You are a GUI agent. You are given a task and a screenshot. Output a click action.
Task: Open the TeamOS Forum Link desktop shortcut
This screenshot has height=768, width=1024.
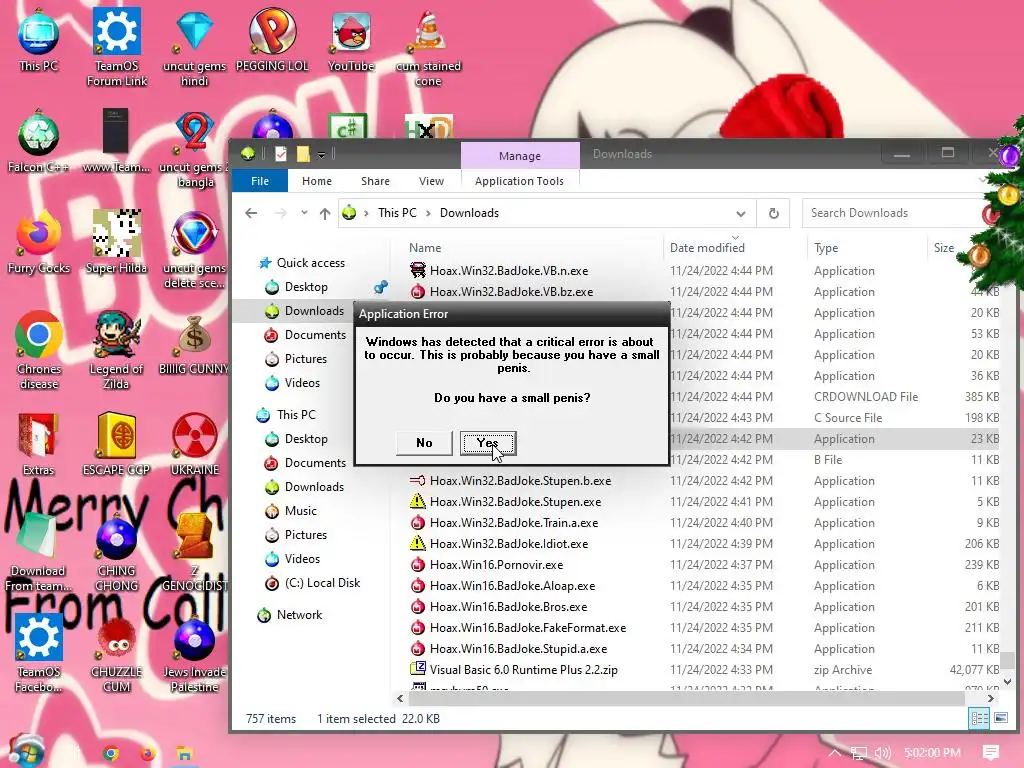[x=117, y=47]
